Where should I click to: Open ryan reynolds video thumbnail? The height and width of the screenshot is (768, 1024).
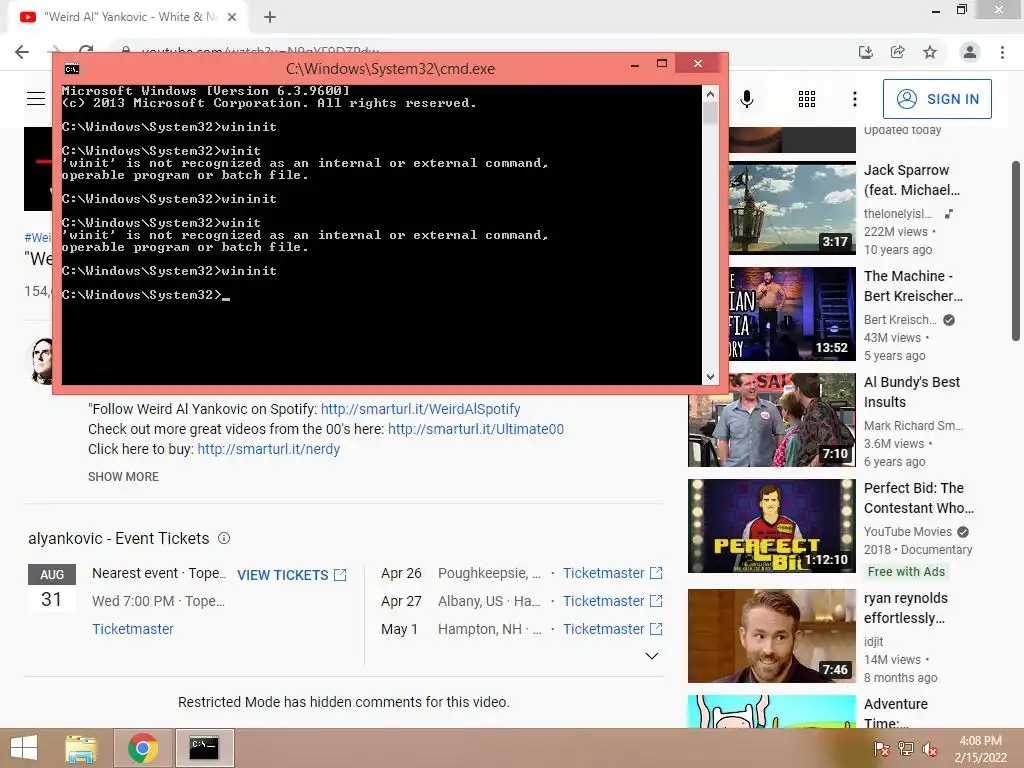772,635
